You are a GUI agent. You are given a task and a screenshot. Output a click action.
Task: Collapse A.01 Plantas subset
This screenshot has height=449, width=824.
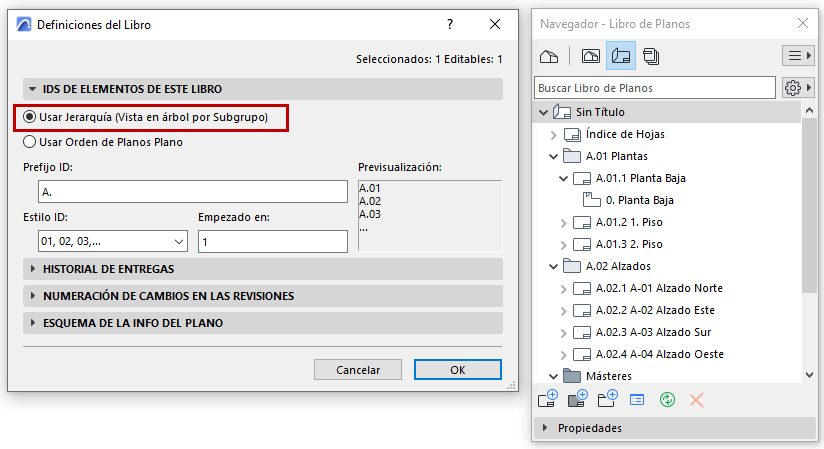pyautogui.click(x=553, y=157)
